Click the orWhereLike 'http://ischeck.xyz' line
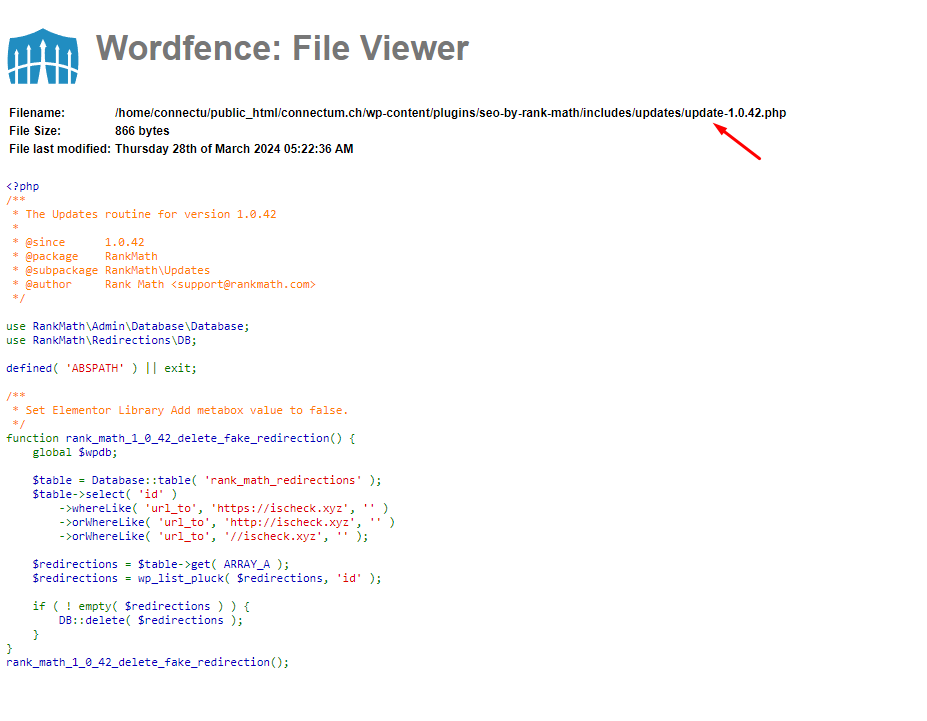 (x=226, y=522)
